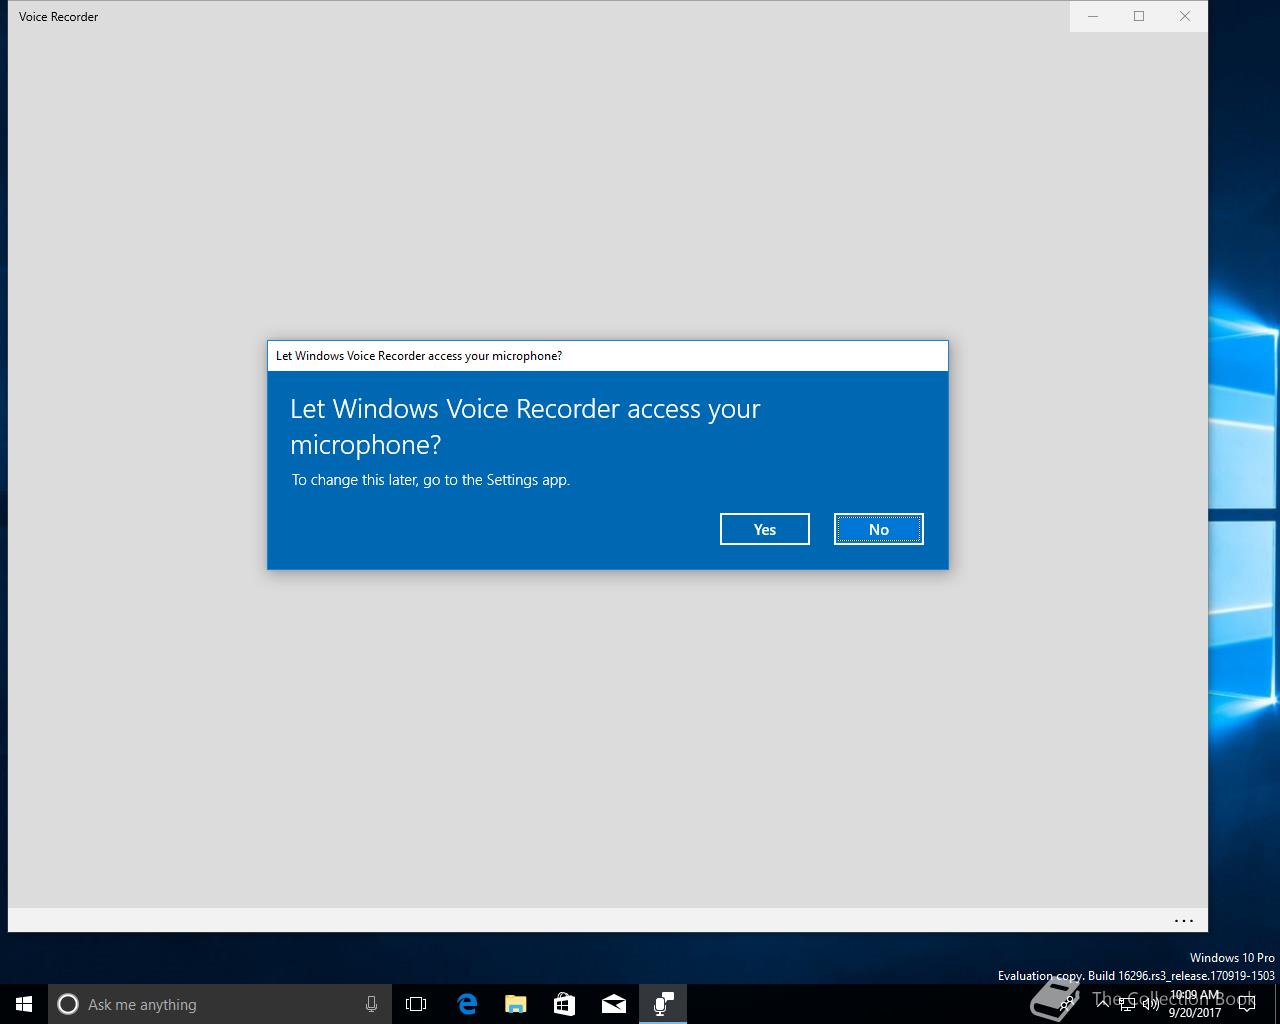Open Task View from the taskbar

[416, 1004]
